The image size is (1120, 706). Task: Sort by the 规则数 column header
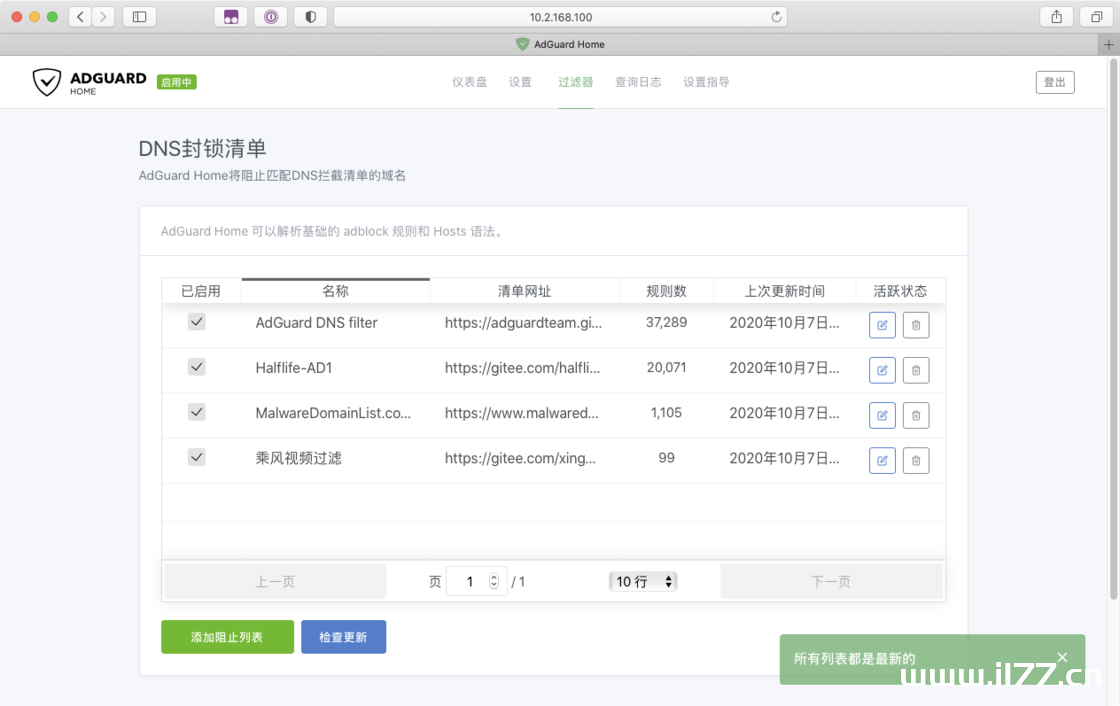[666, 291]
